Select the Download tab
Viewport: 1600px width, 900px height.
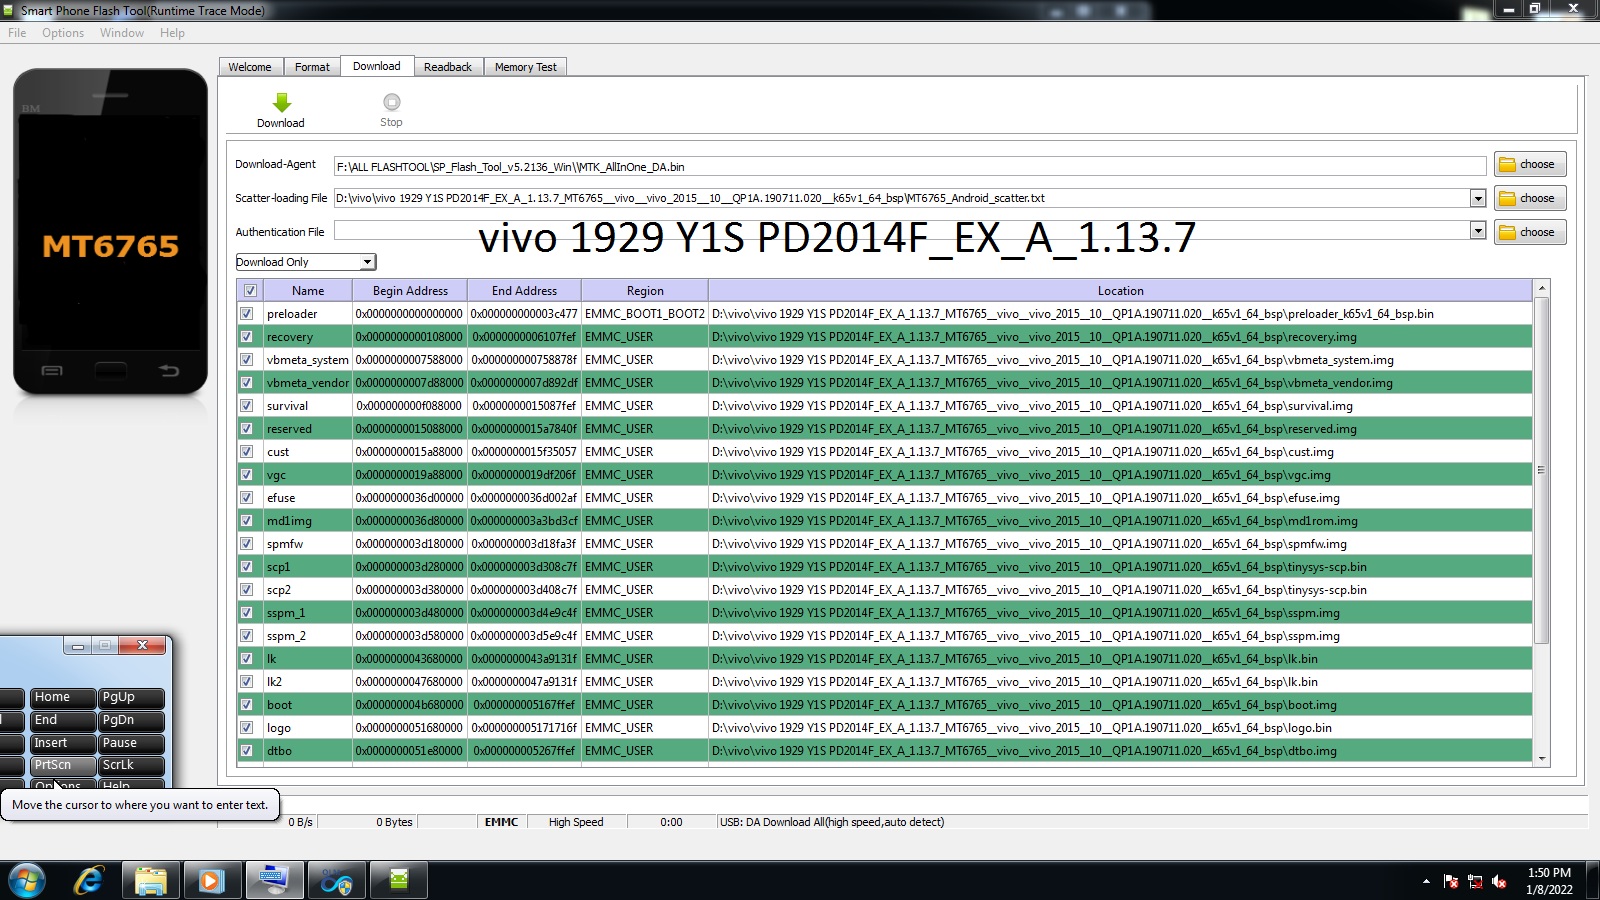coord(377,66)
